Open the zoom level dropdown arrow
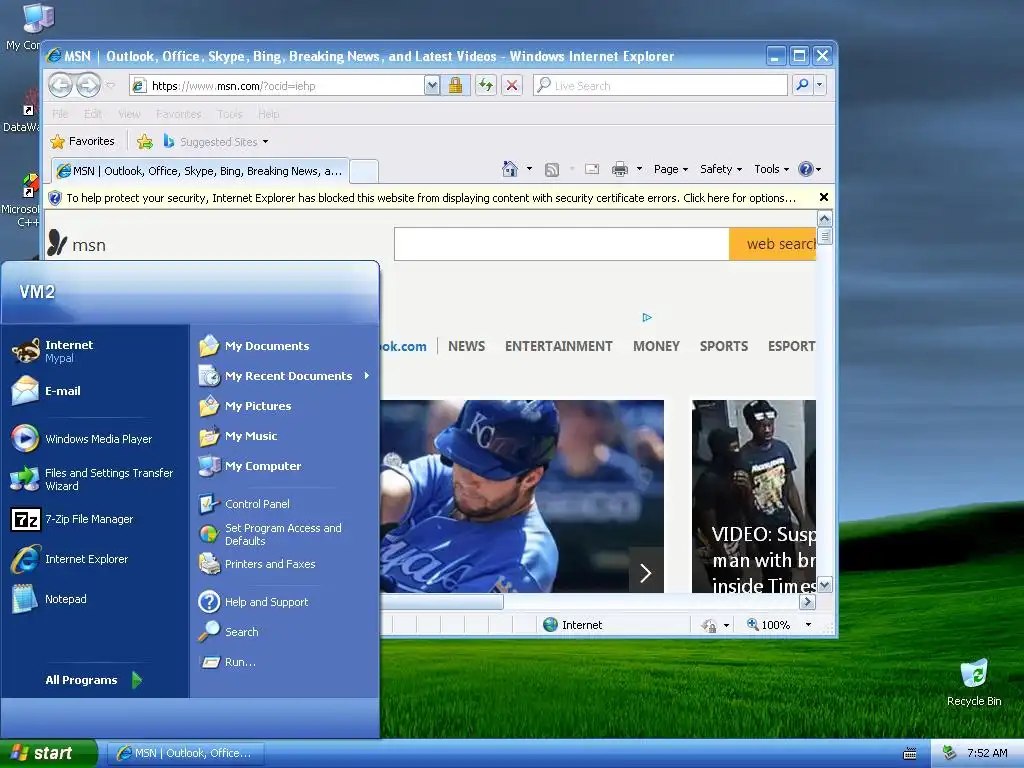Viewport: 1024px width, 768px height. pyautogui.click(x=808, y=625)
